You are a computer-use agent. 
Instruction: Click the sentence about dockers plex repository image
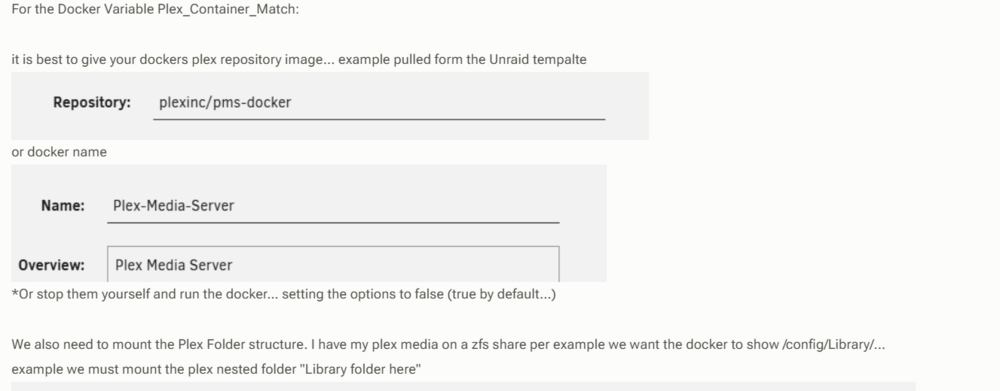[x=299, y=60]
